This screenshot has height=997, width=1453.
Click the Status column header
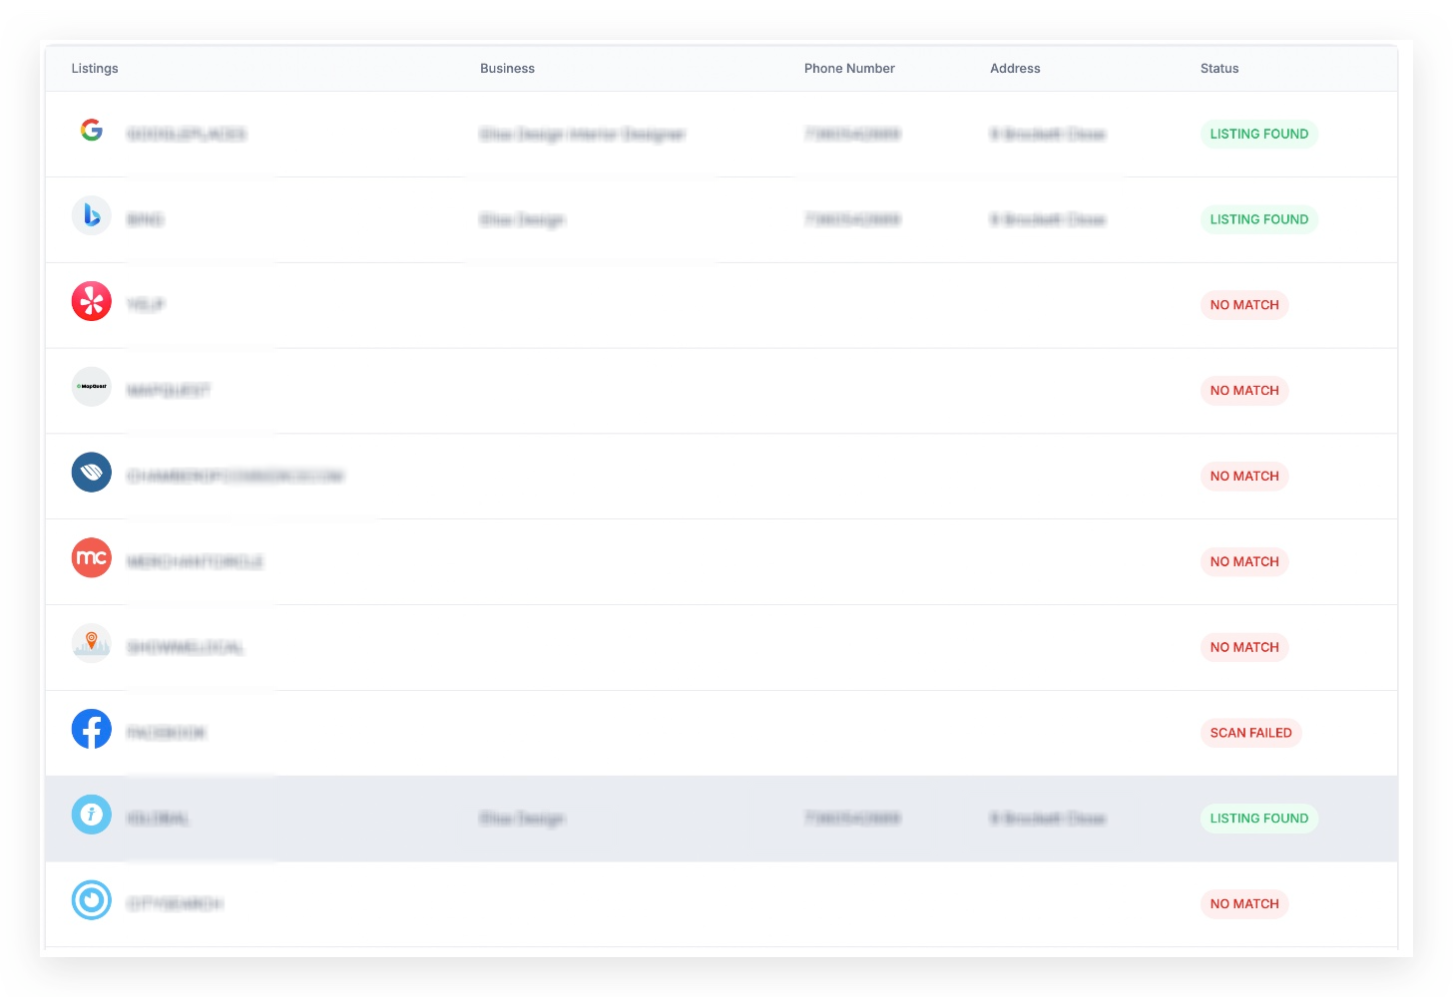pos(1219,68)
